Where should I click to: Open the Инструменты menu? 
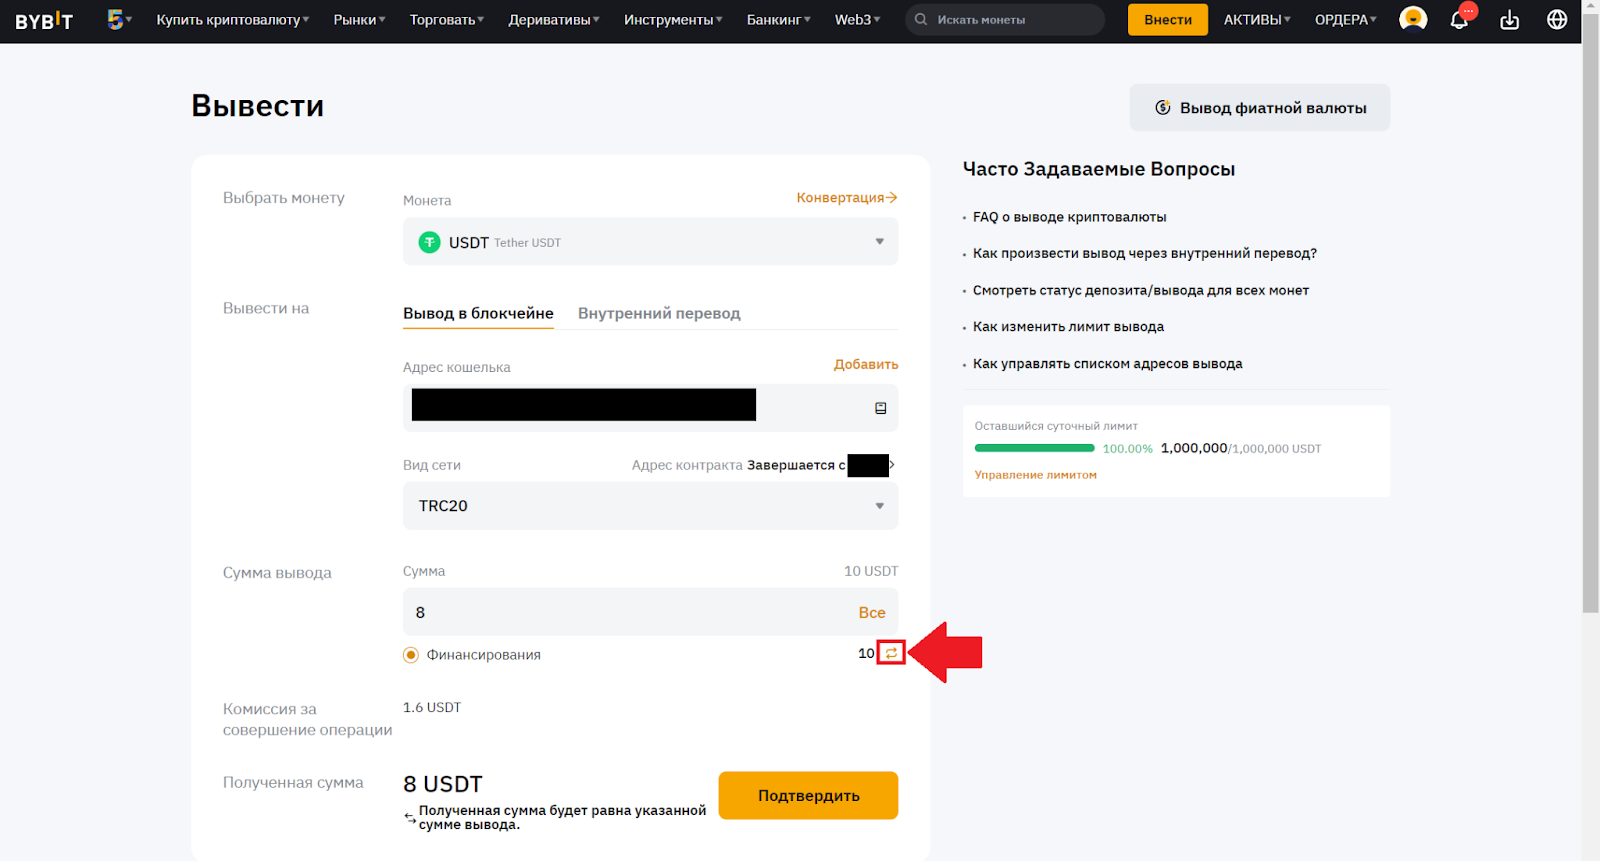pos(673,19)
